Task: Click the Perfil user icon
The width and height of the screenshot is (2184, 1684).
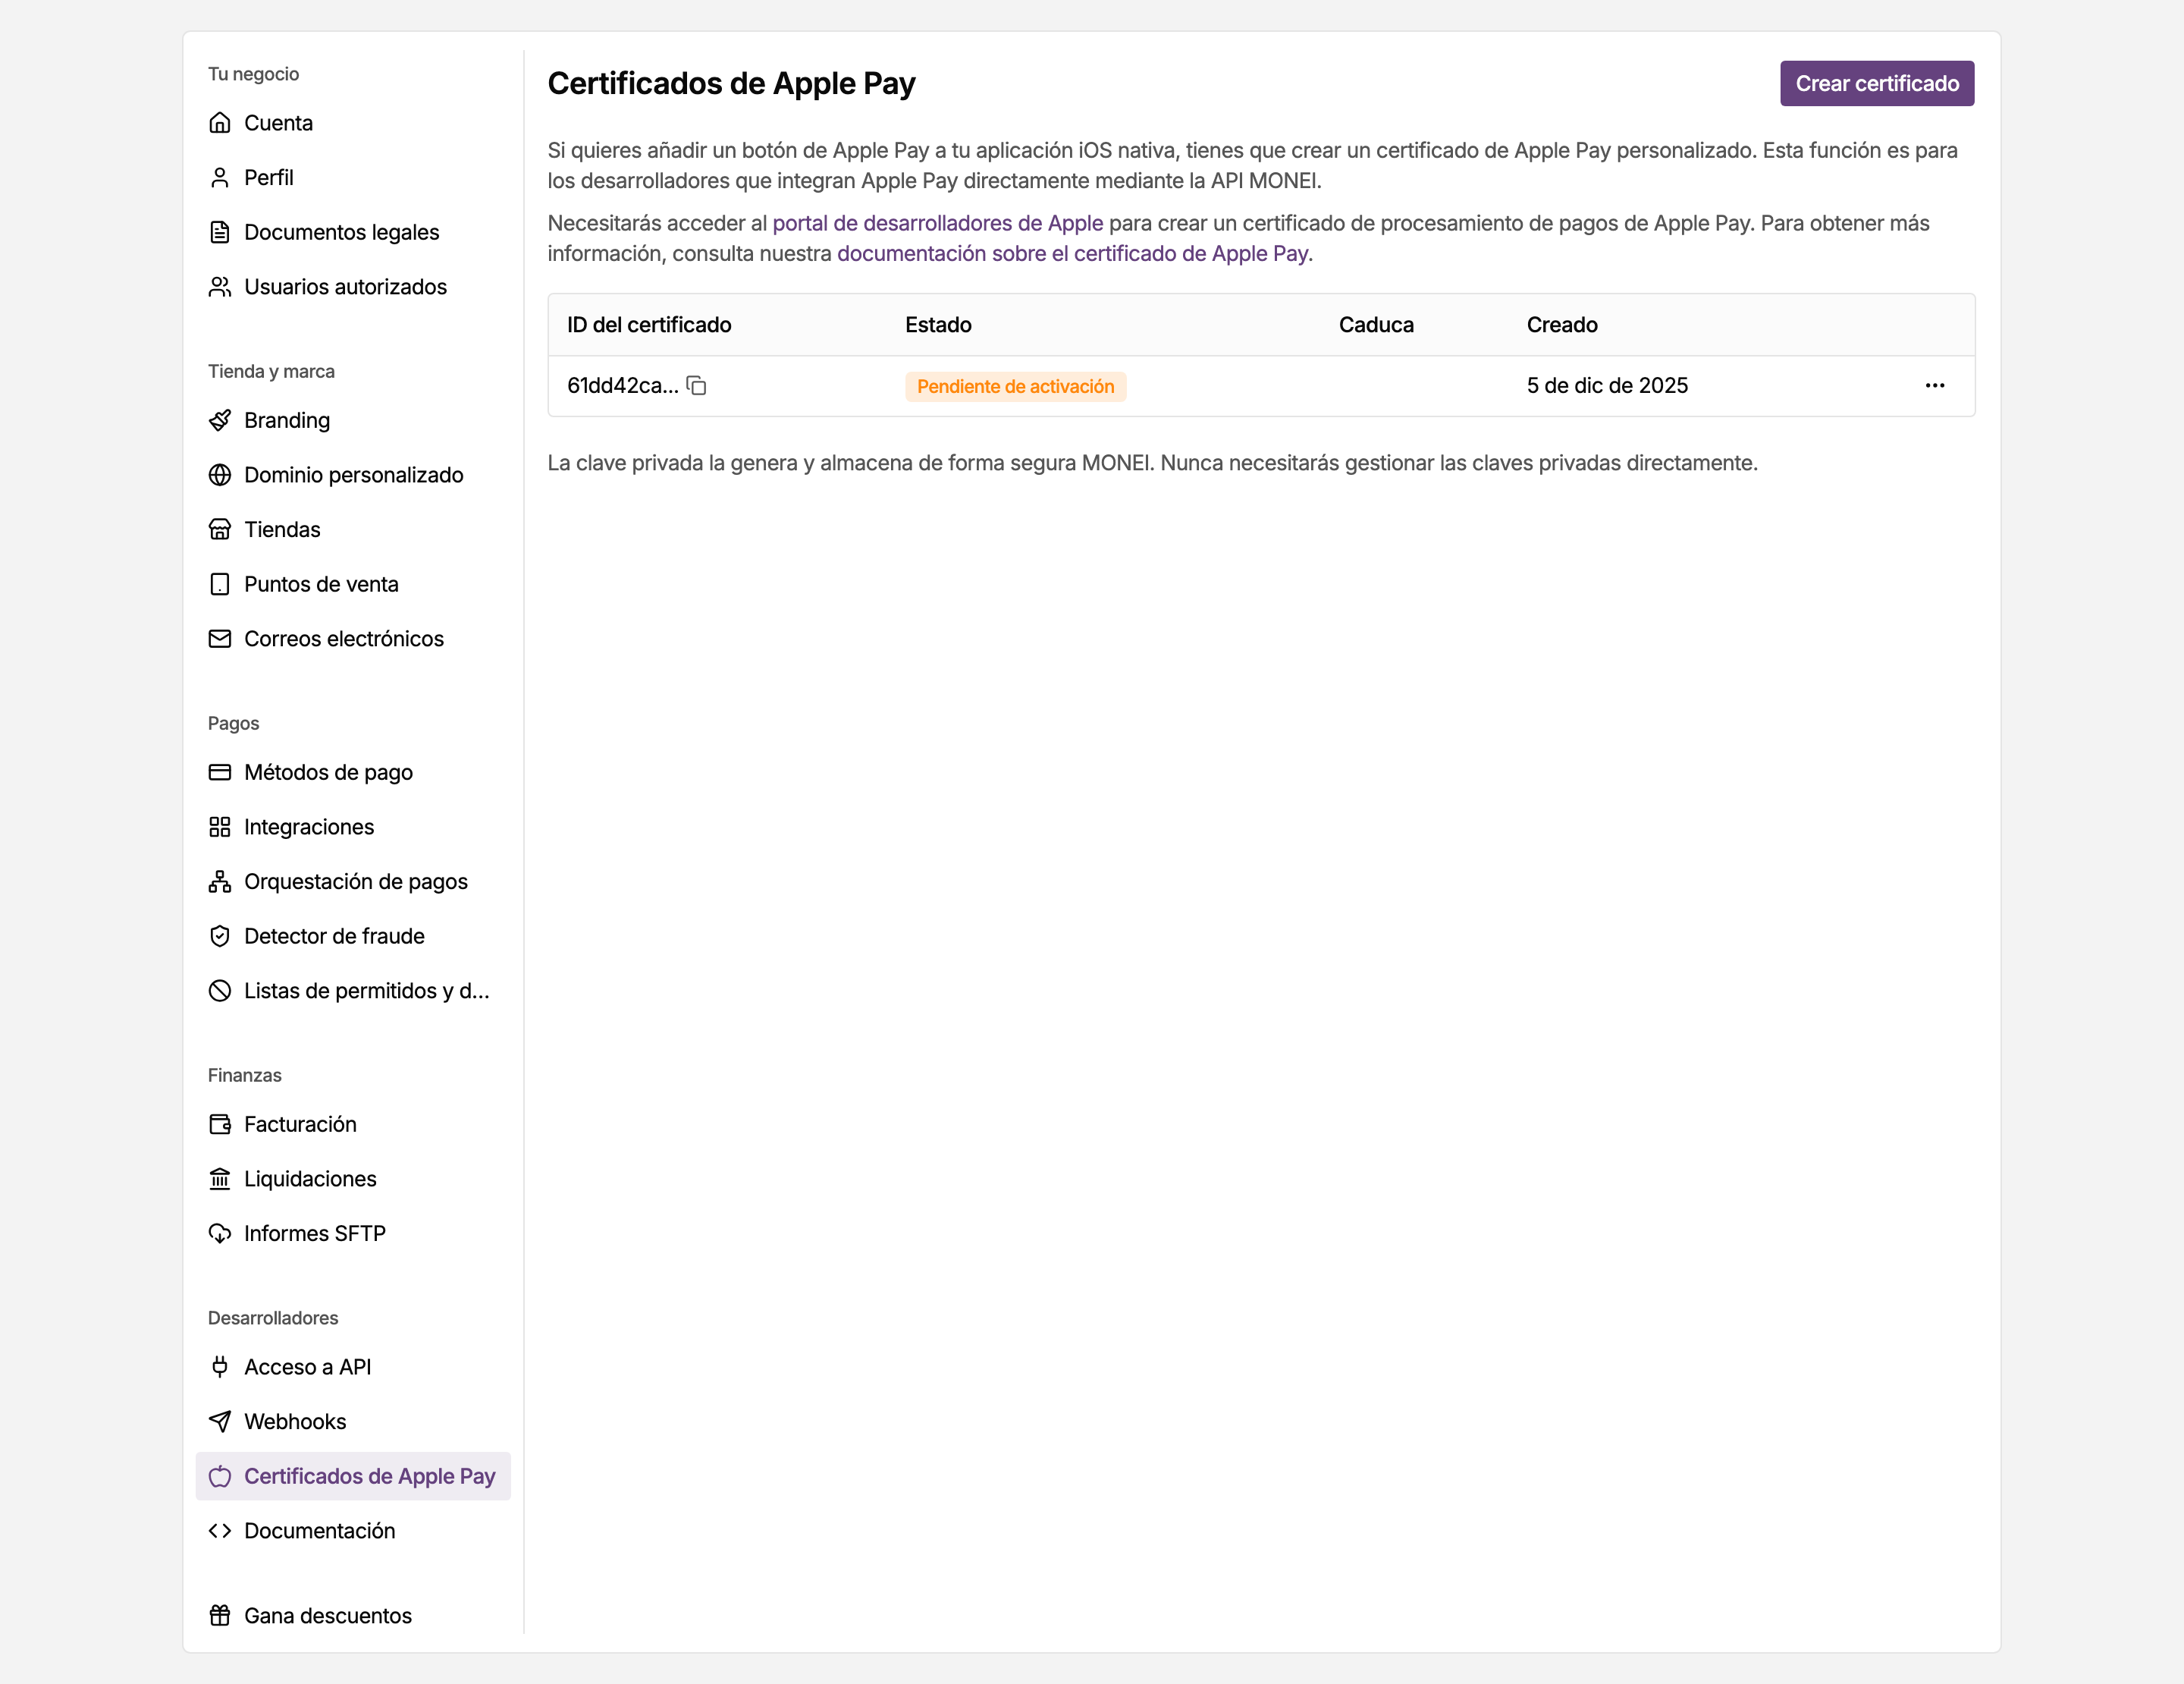Action: (220, 178)
